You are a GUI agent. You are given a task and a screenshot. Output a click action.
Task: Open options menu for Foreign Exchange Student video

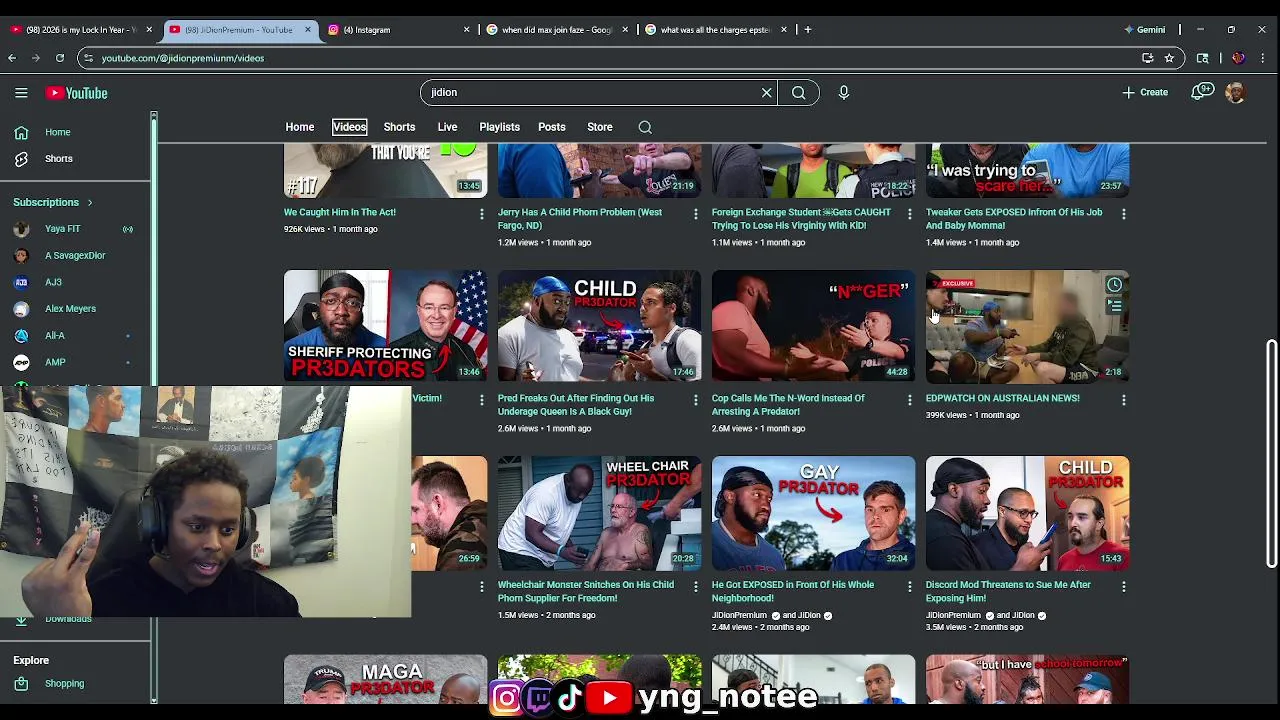click(x=909, y=214)
